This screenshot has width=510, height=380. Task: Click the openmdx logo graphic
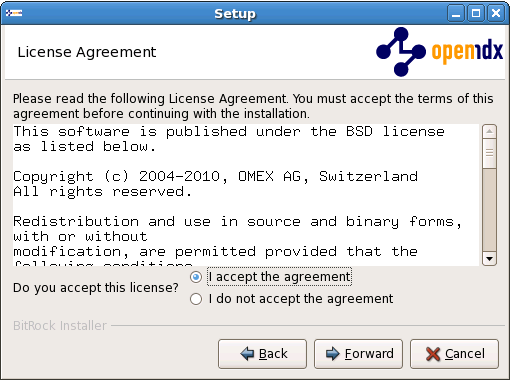(439, 52)
